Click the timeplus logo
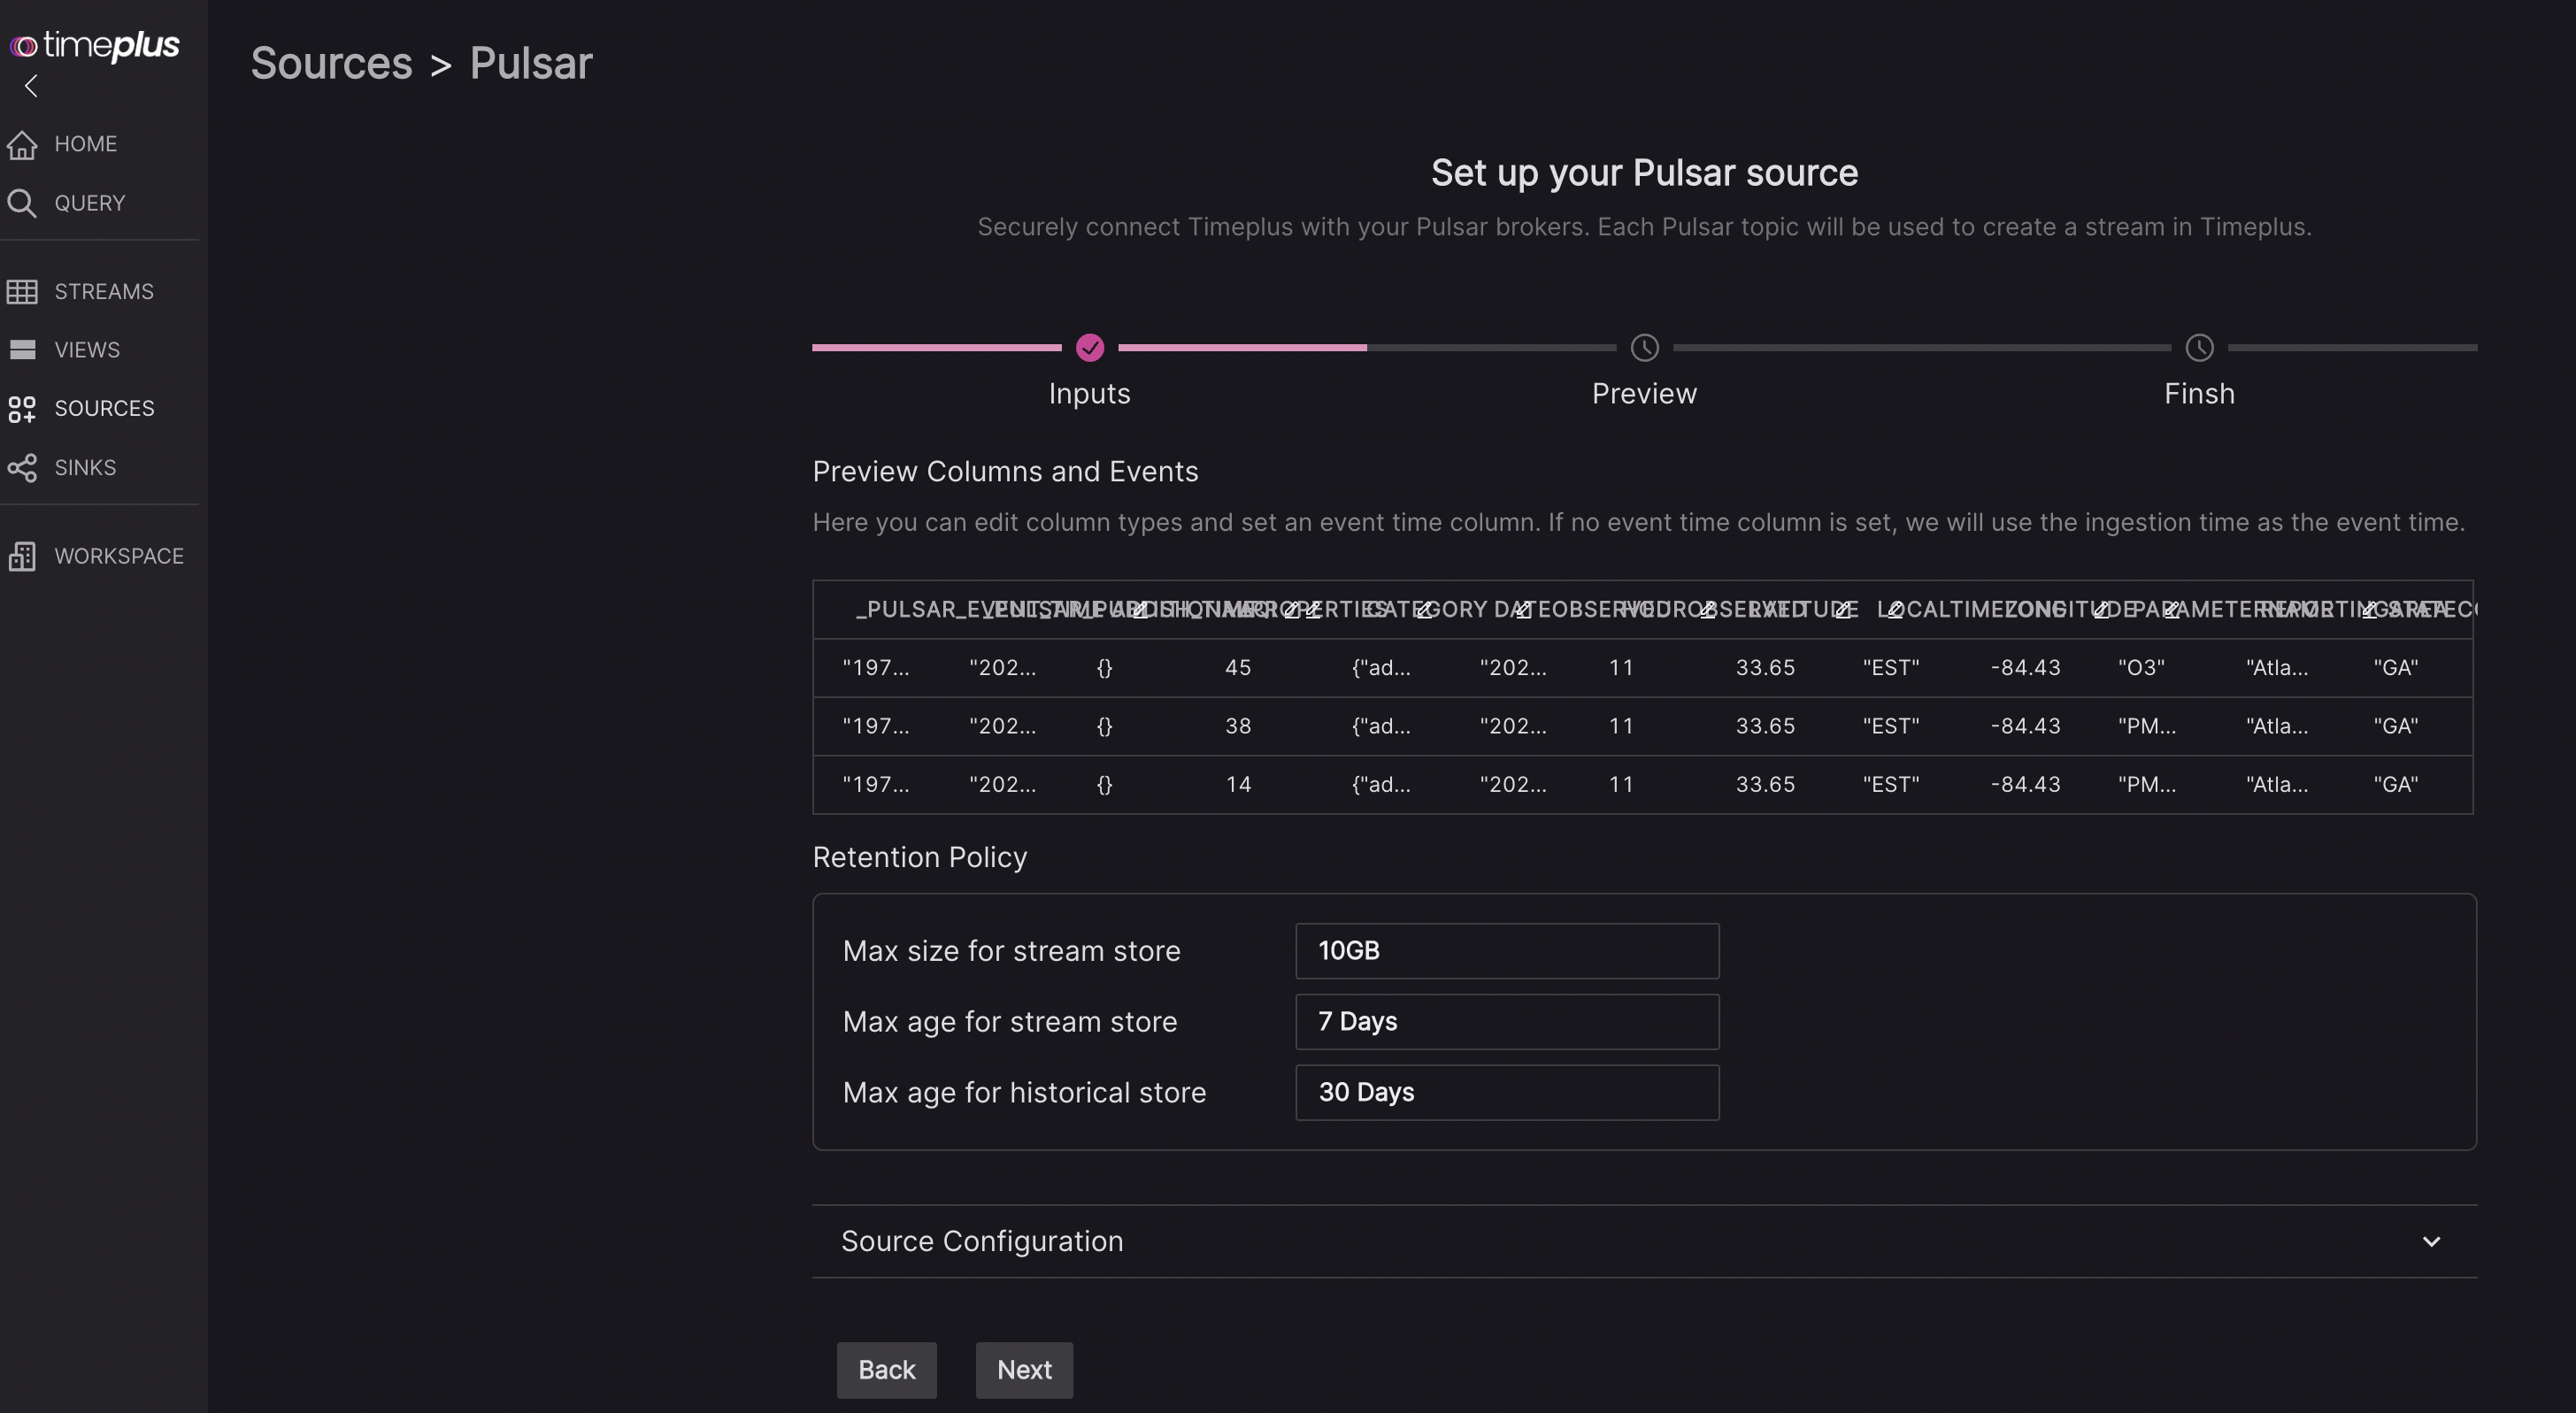This screenshot has width=2576, height=1413. [x=95, y=45]
